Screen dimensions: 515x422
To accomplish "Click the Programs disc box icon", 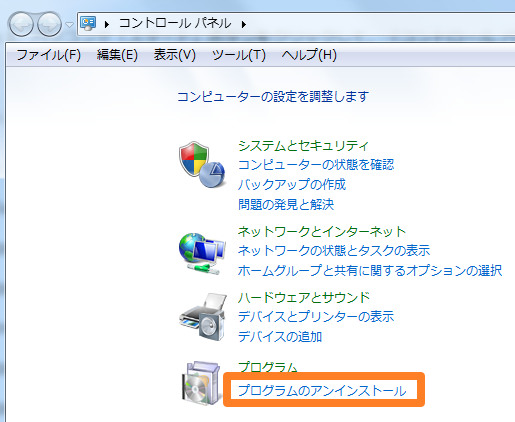I will [202, 383].
